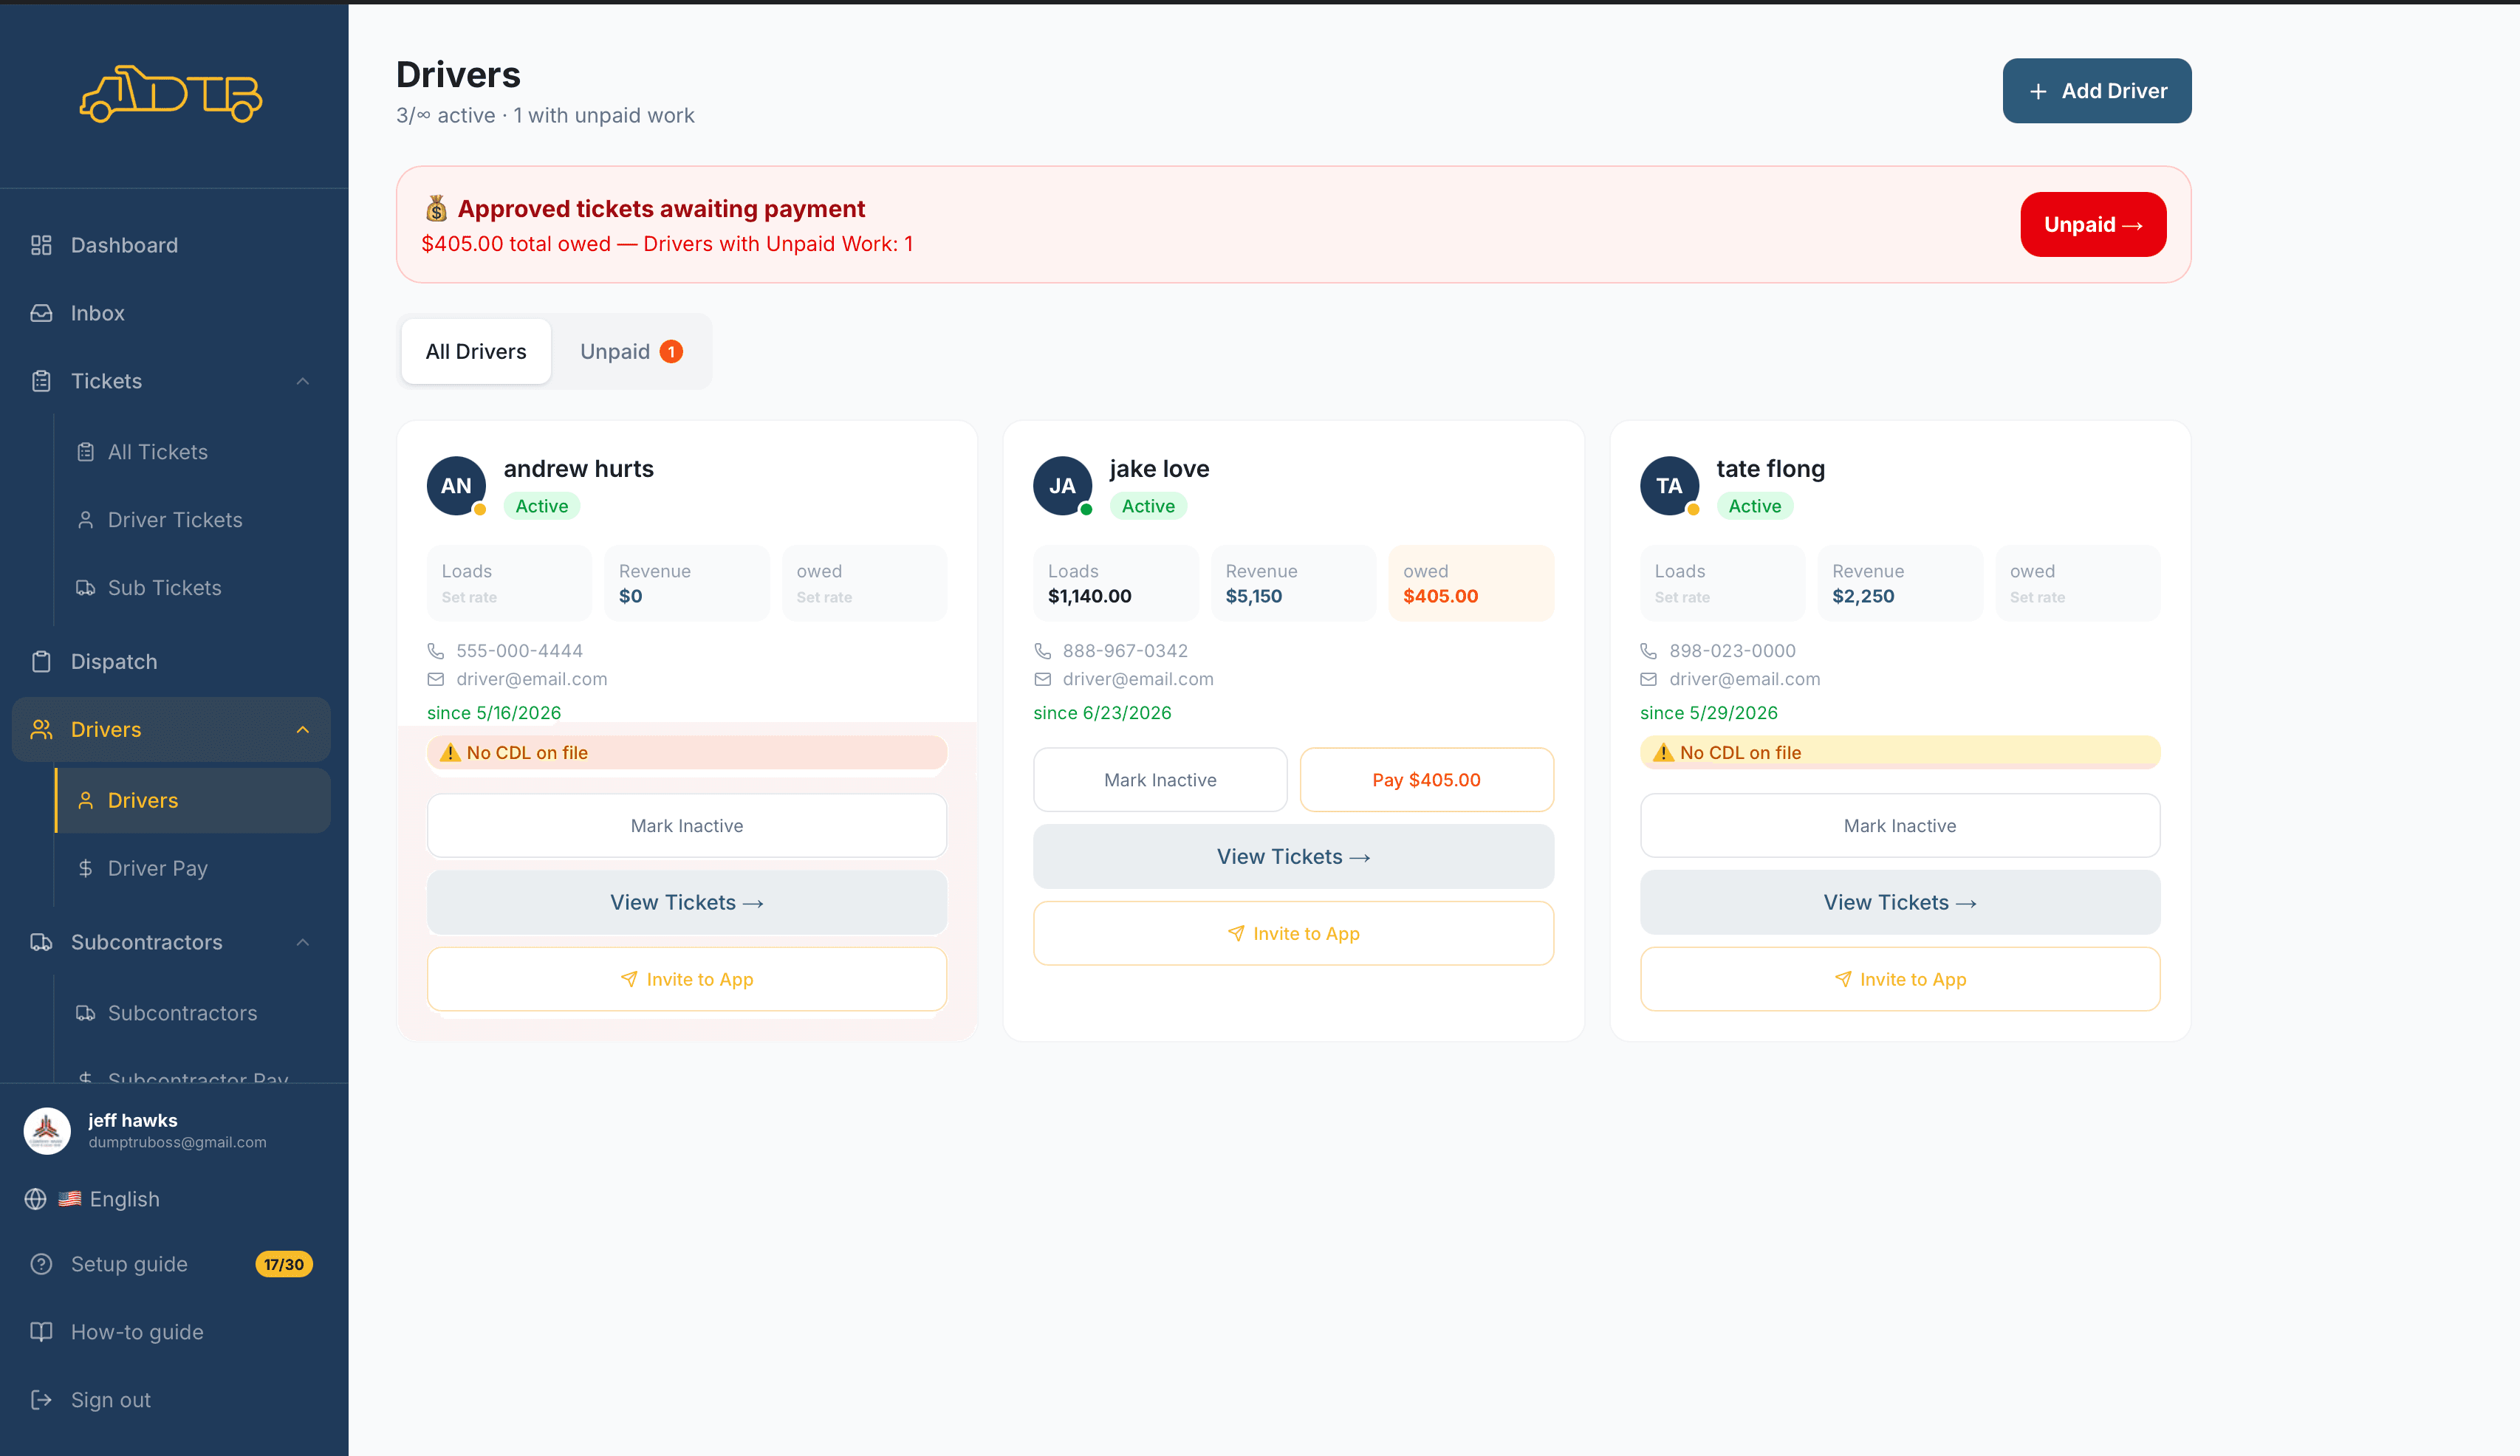The width and height of the screenshot is (2520, 1456).
Task: Click jake love Revenue $5,150 value
Action: [x=1253, y=596]
